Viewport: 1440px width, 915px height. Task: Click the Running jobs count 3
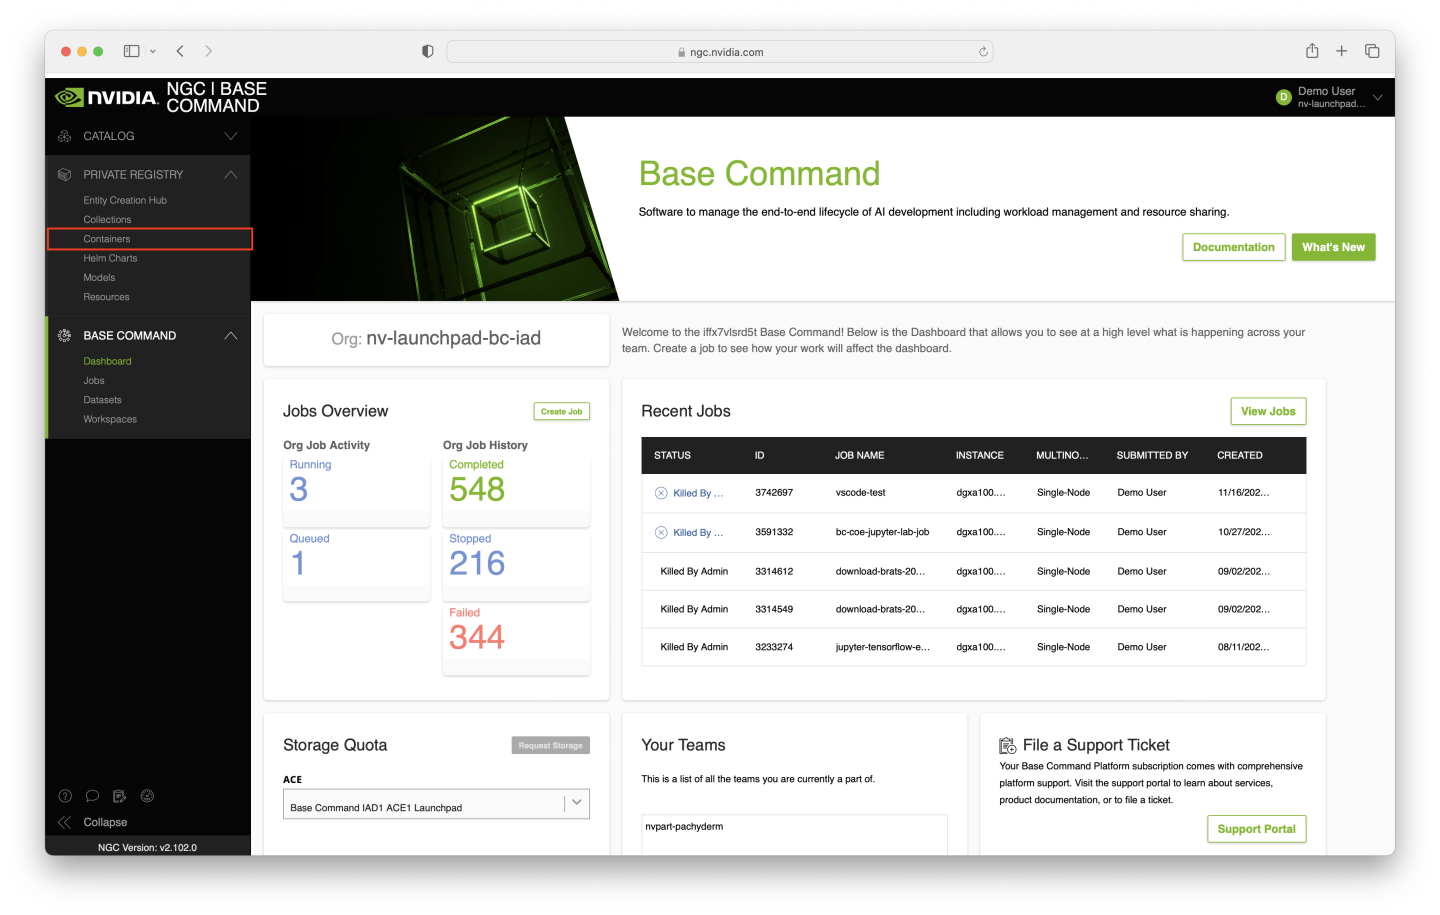(x=299, y=489)
